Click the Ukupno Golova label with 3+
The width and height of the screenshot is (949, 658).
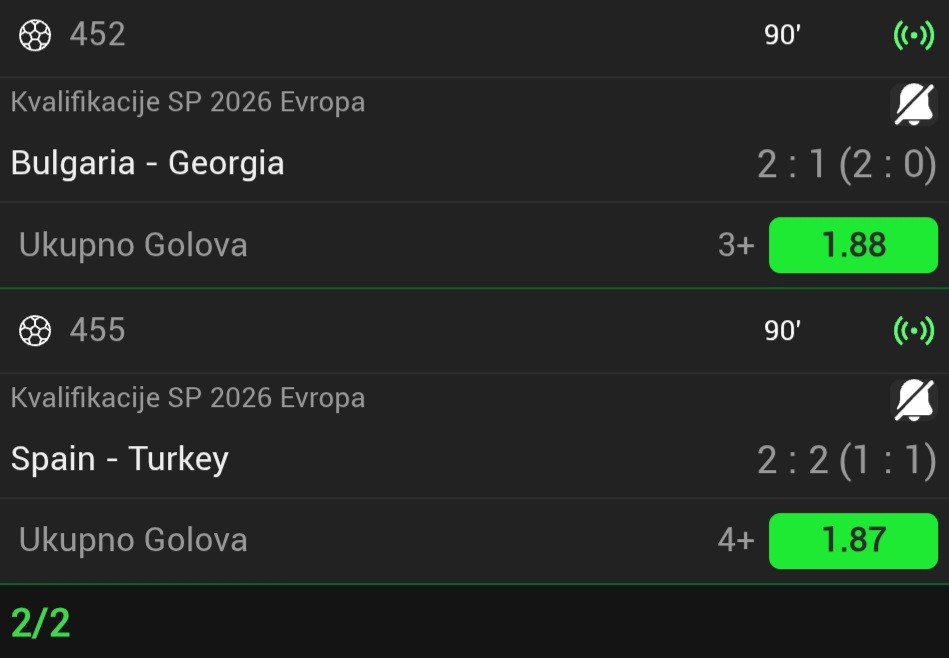click(x=133, y=245)
